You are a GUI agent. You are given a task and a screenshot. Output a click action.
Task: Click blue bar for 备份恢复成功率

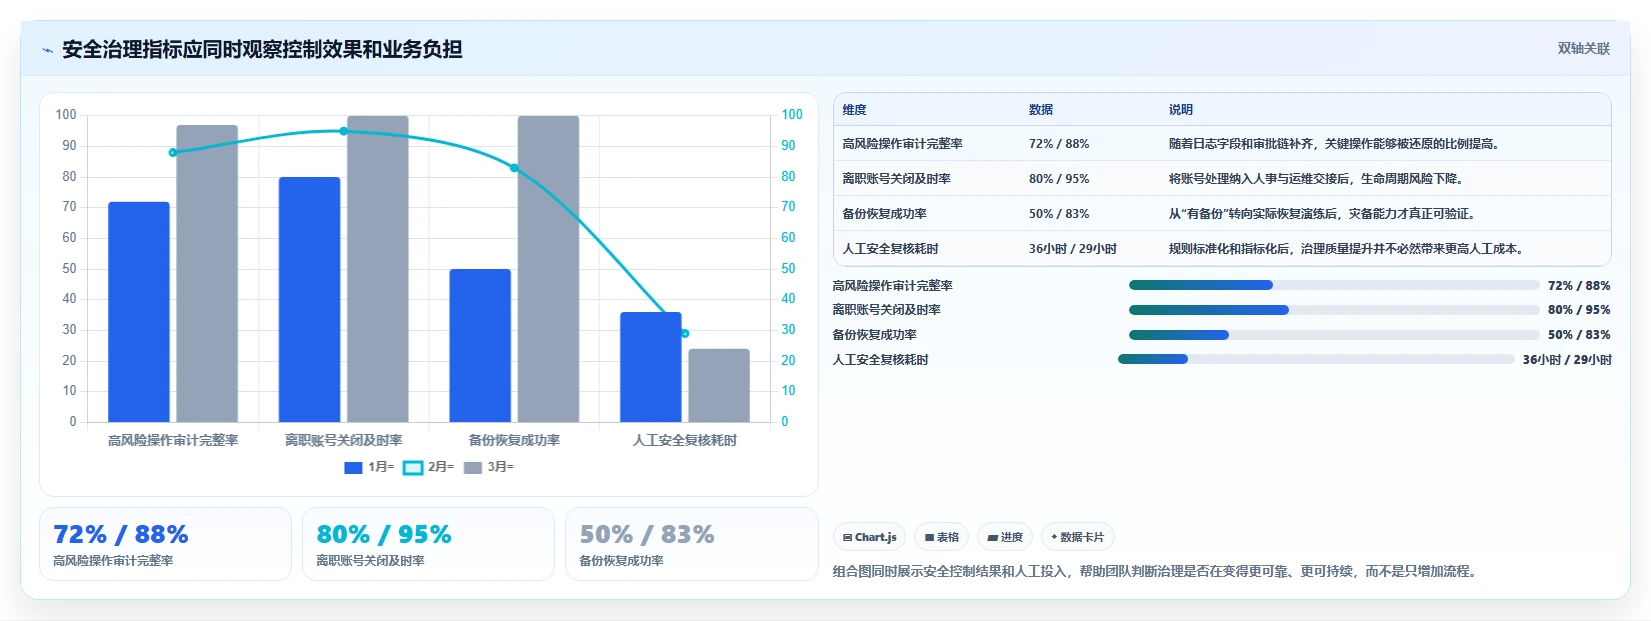click(480, 345)
